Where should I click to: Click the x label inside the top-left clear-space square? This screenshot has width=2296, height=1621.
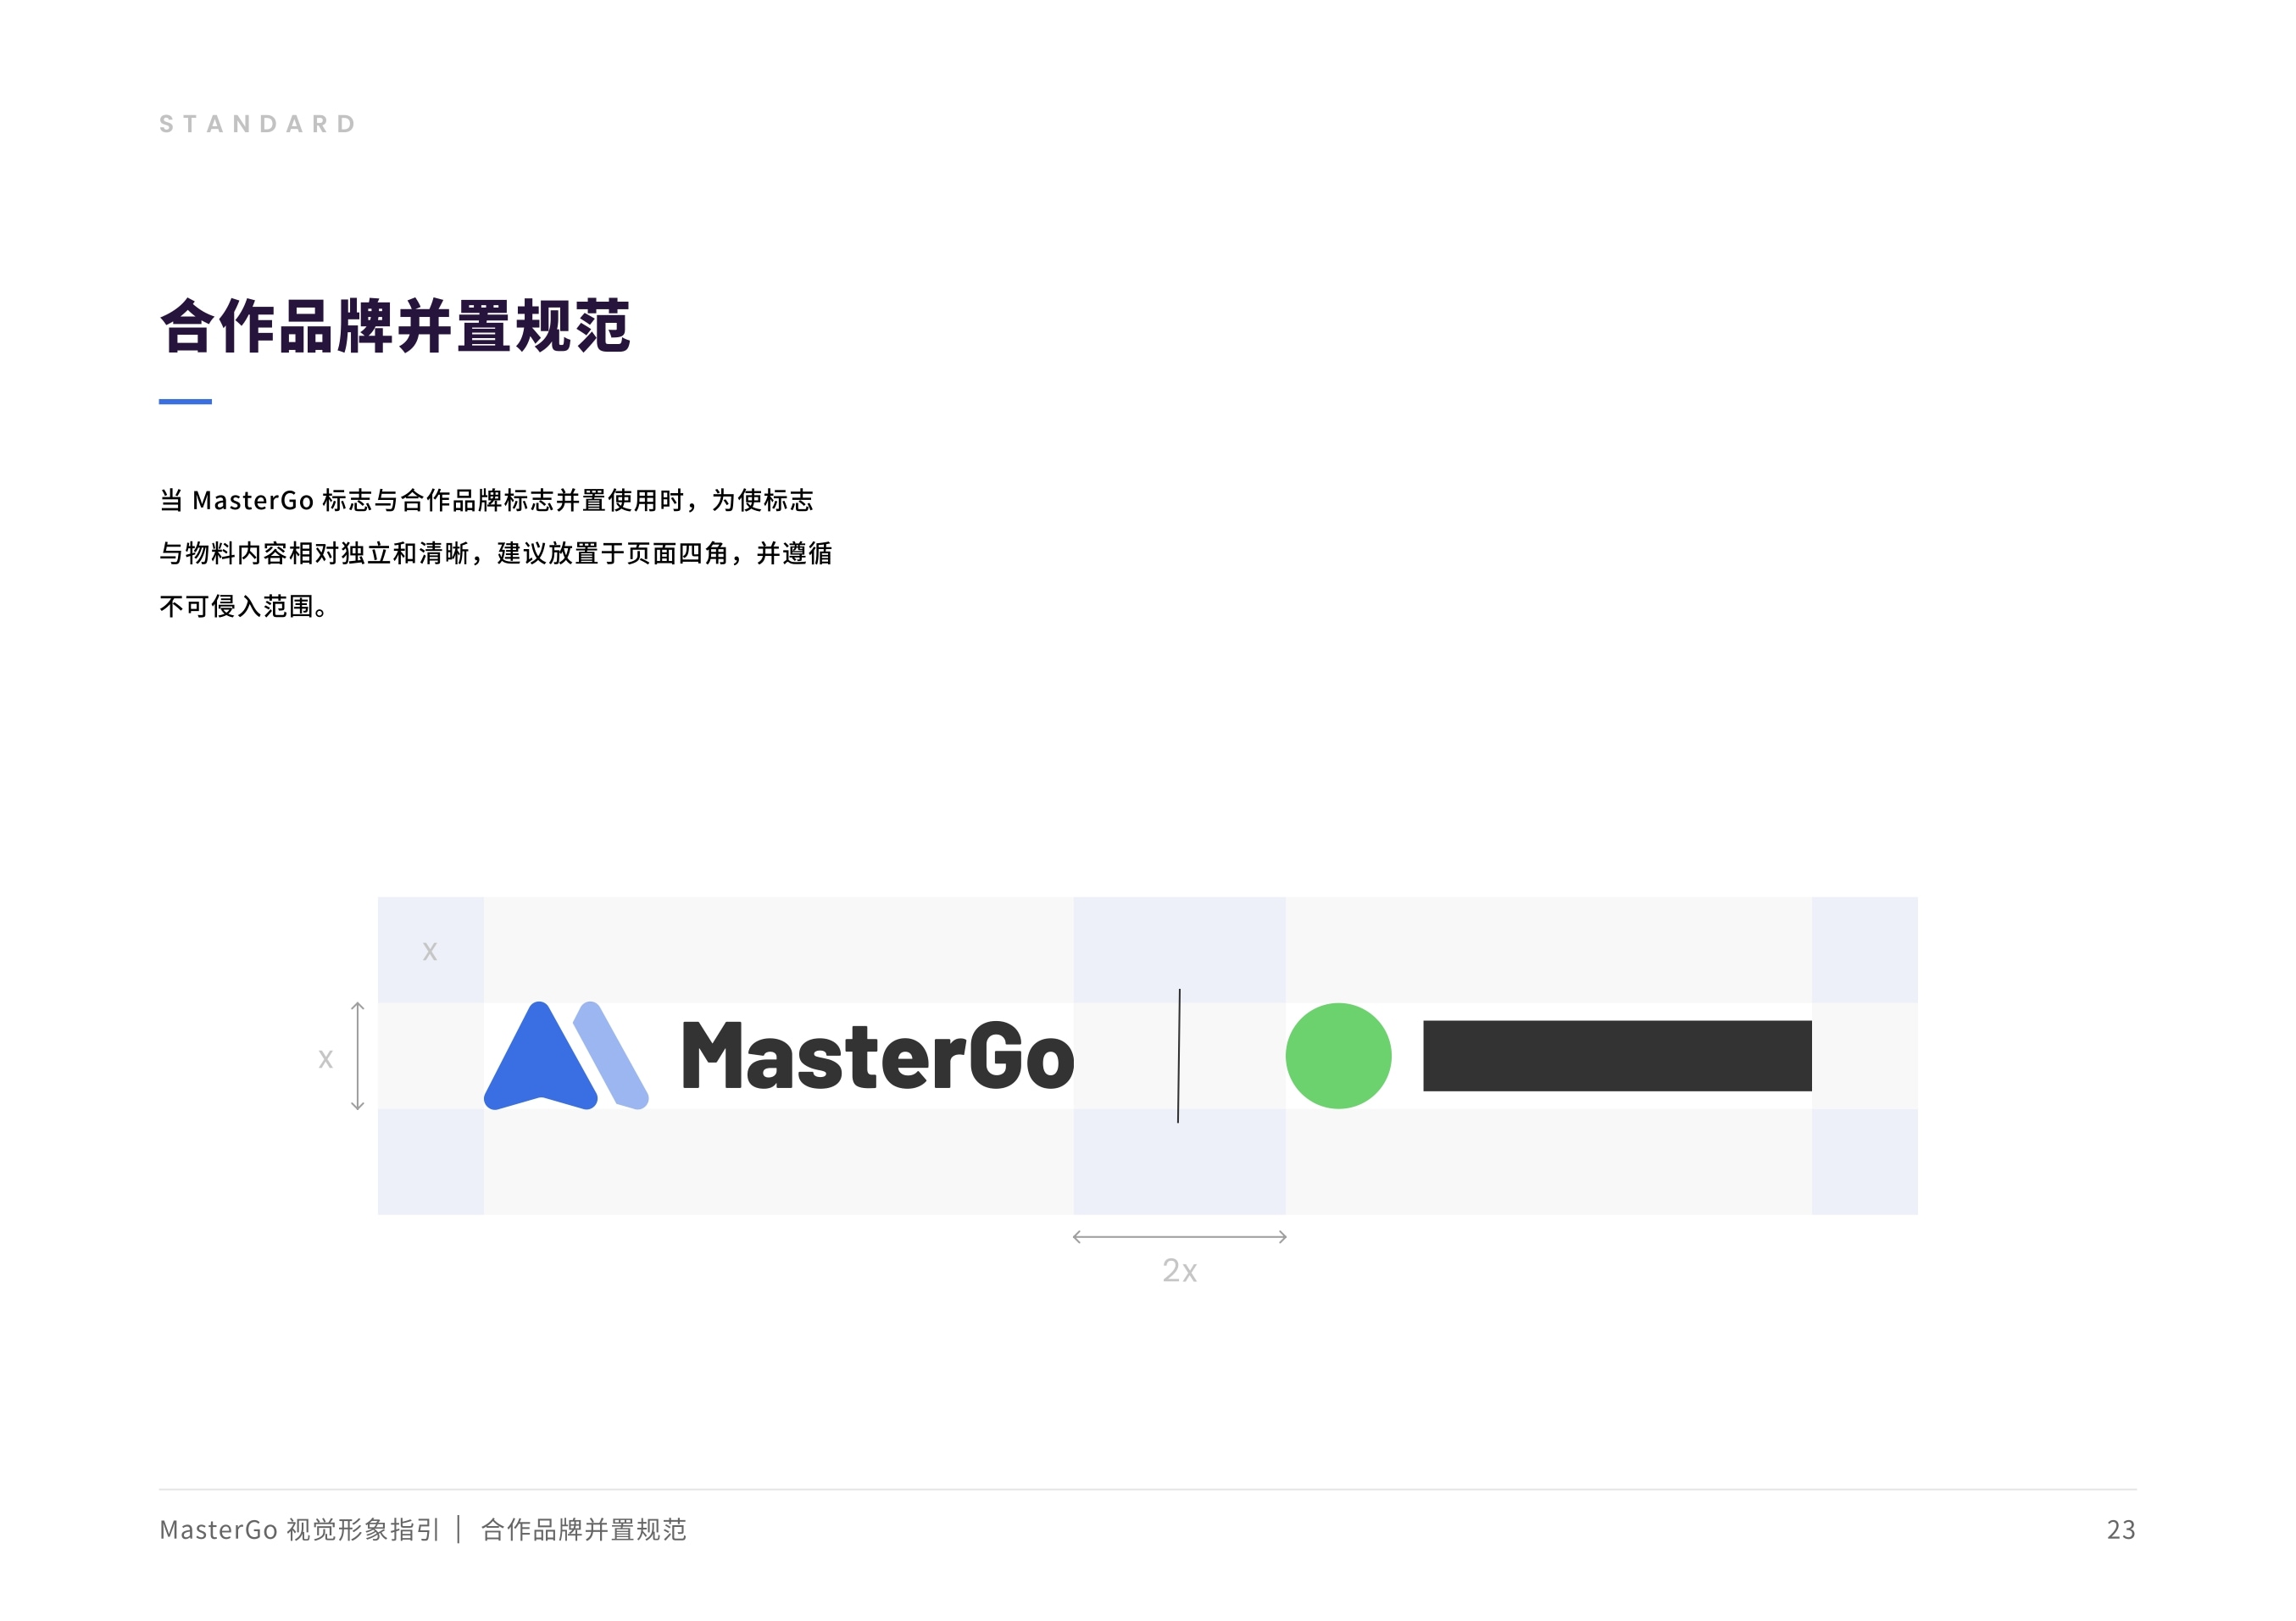pos(430,951)
